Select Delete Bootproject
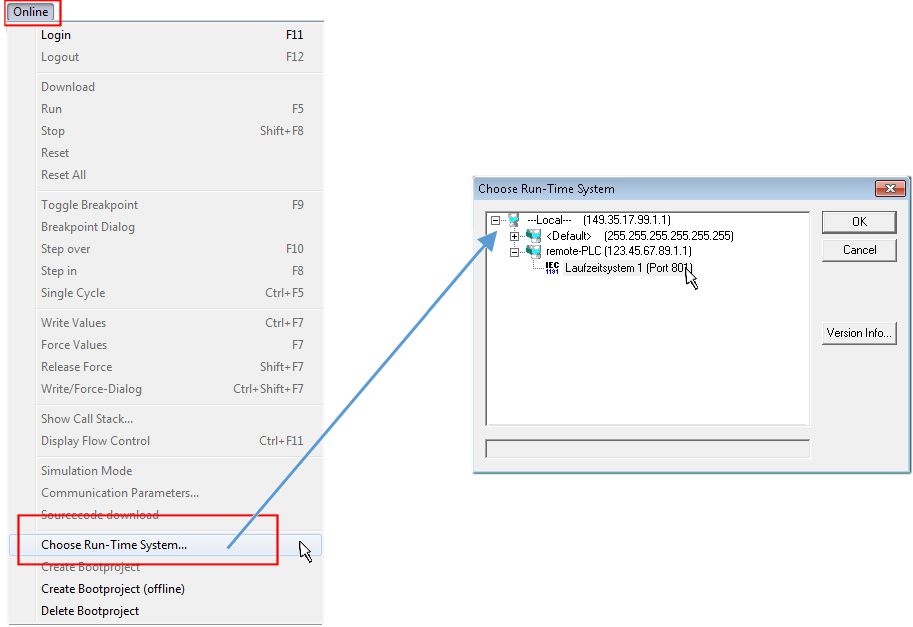 tap(90, 611)
